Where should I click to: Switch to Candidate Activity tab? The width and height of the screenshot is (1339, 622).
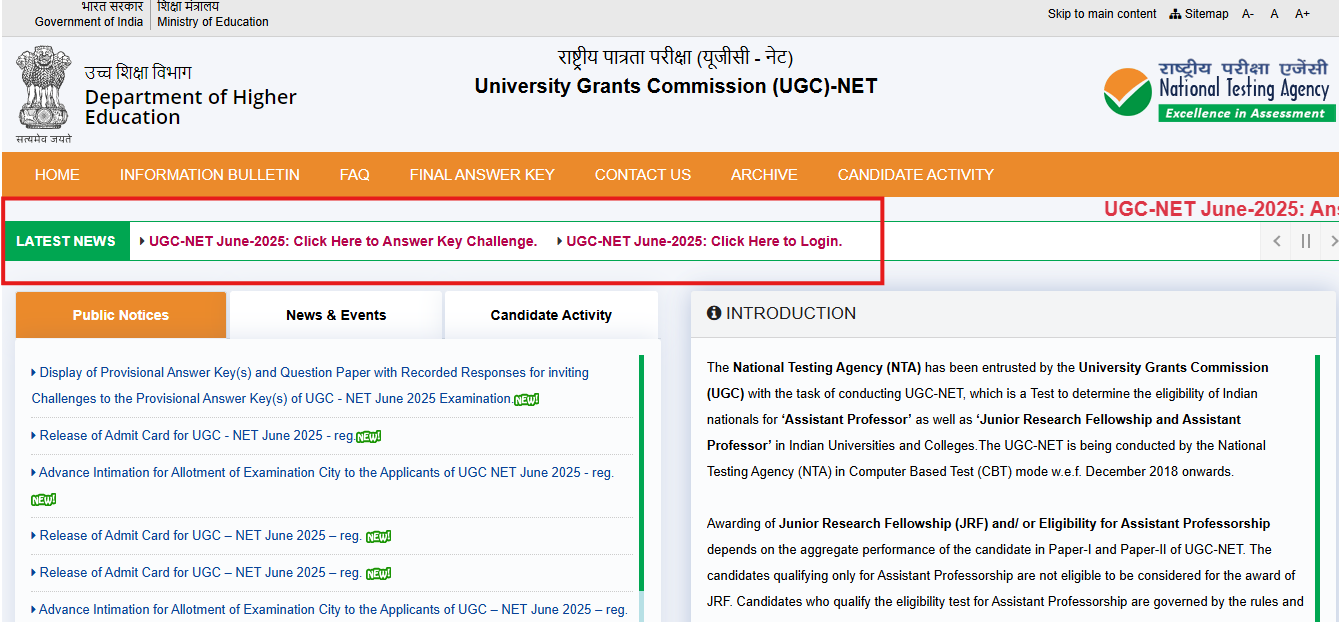coord(551,315)
